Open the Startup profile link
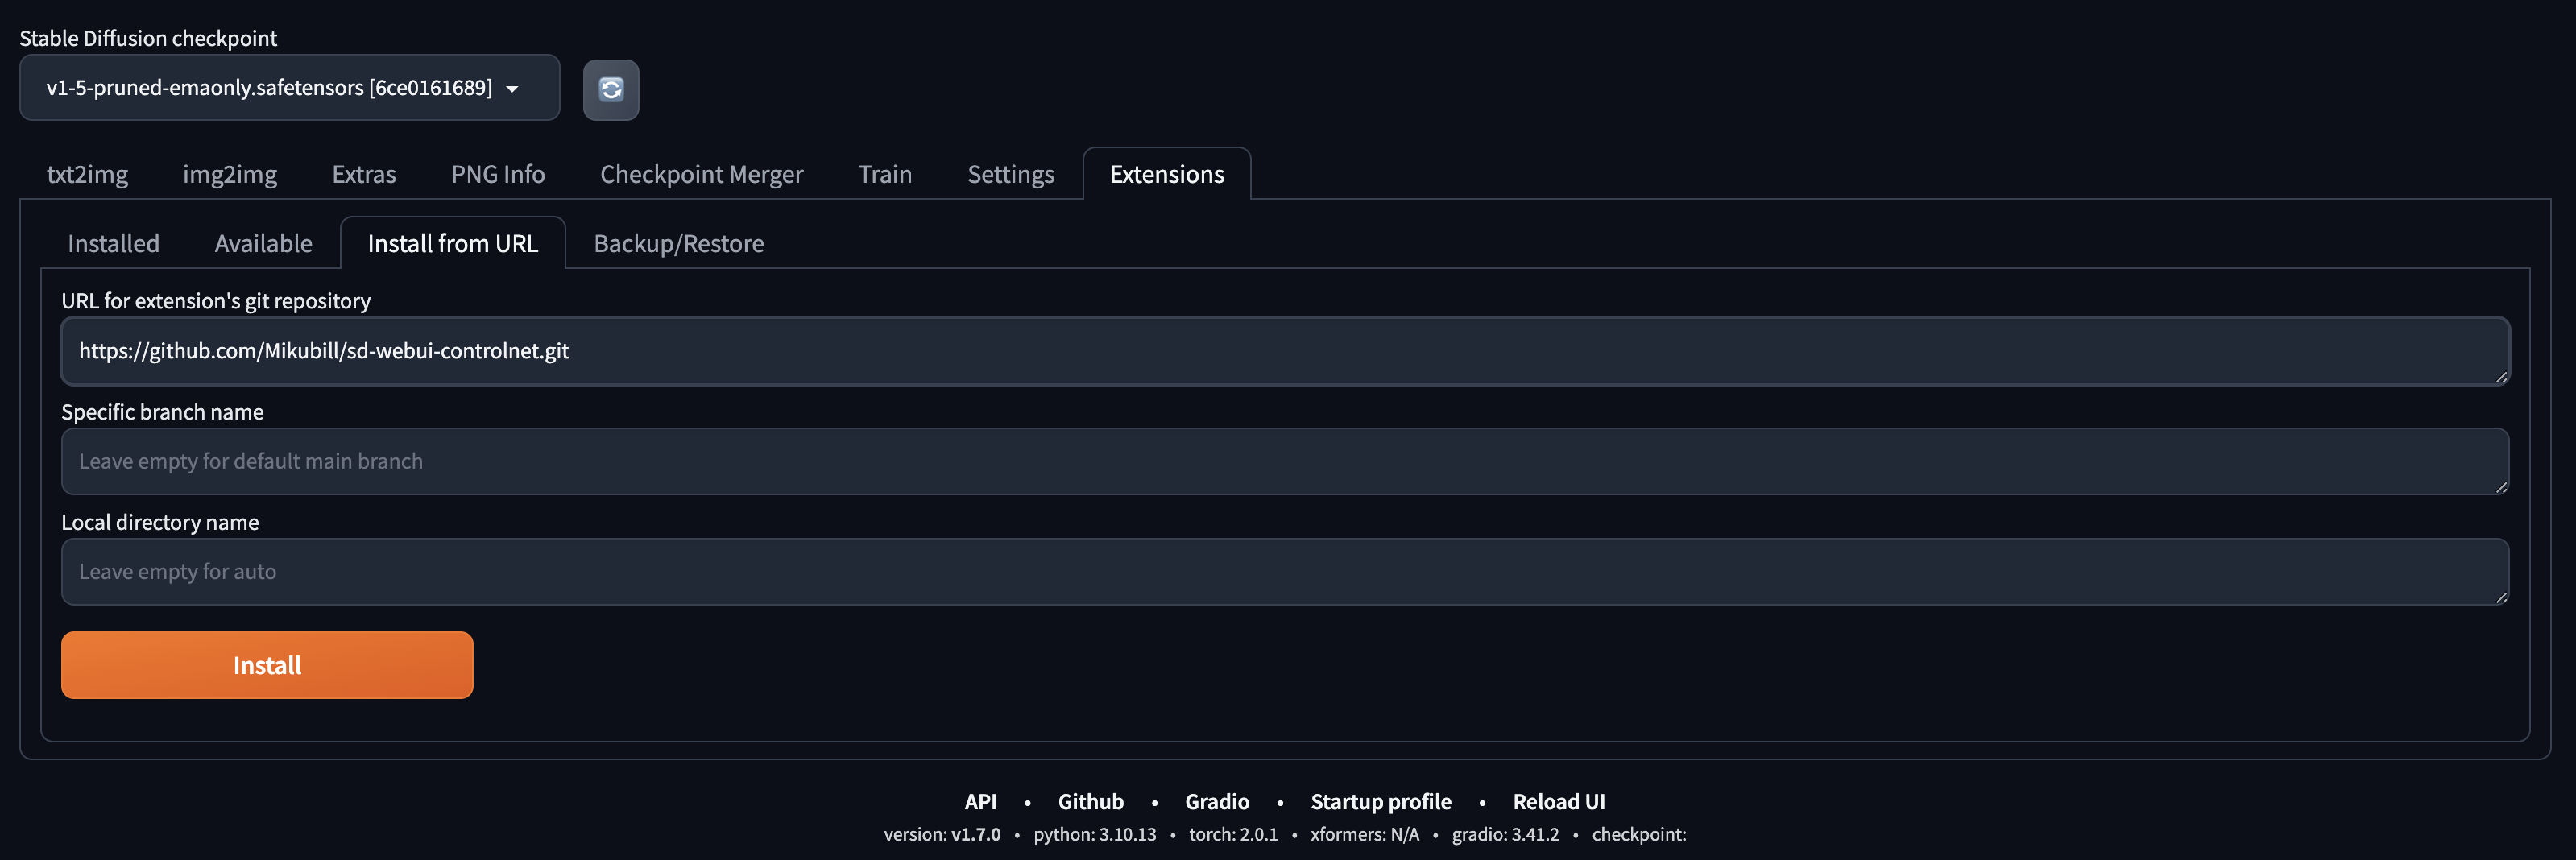2576x860 pixels. pyautogui.click(x=1380, y=801)
